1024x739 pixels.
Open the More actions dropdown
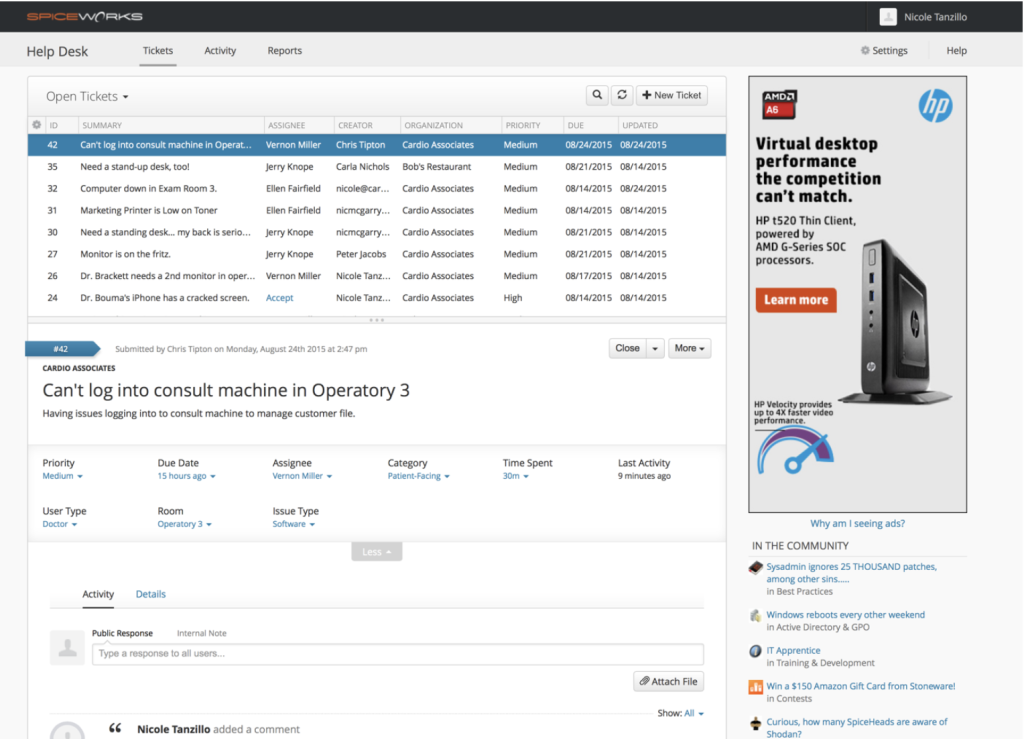pos(689,348)
